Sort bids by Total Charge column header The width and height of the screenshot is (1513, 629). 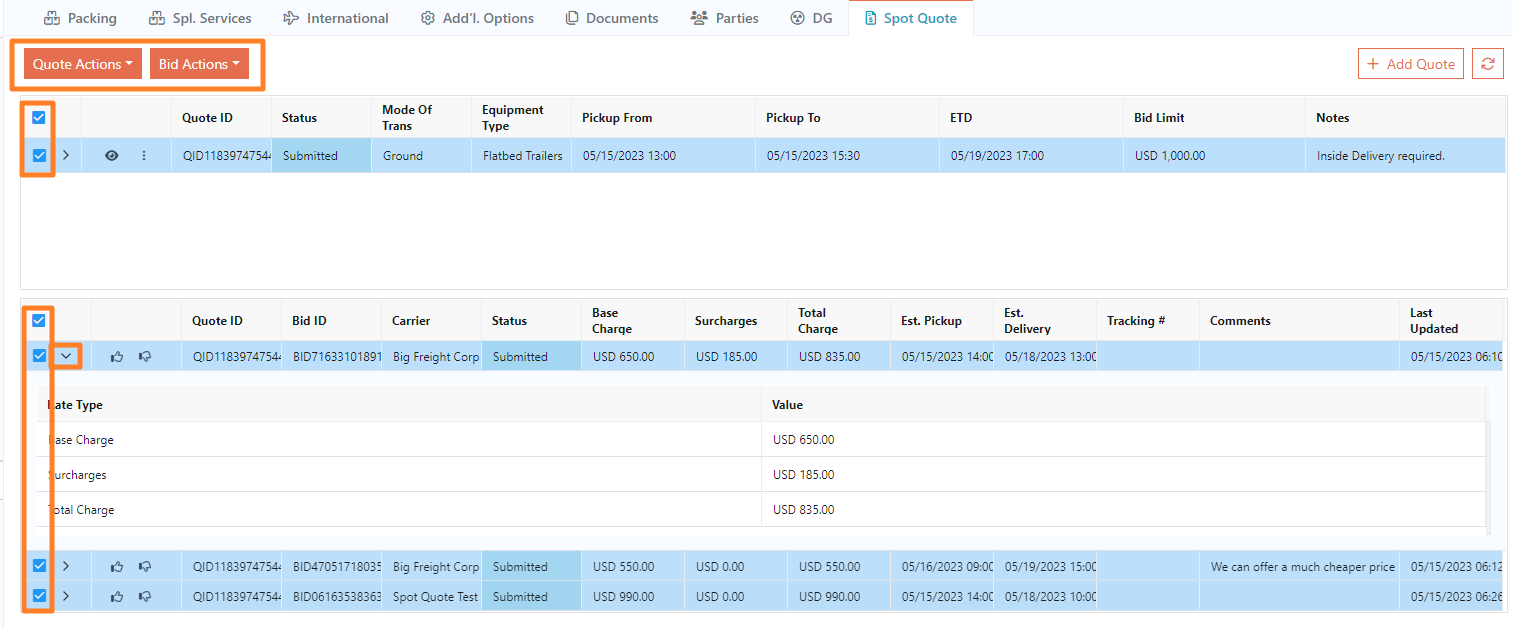838,321
